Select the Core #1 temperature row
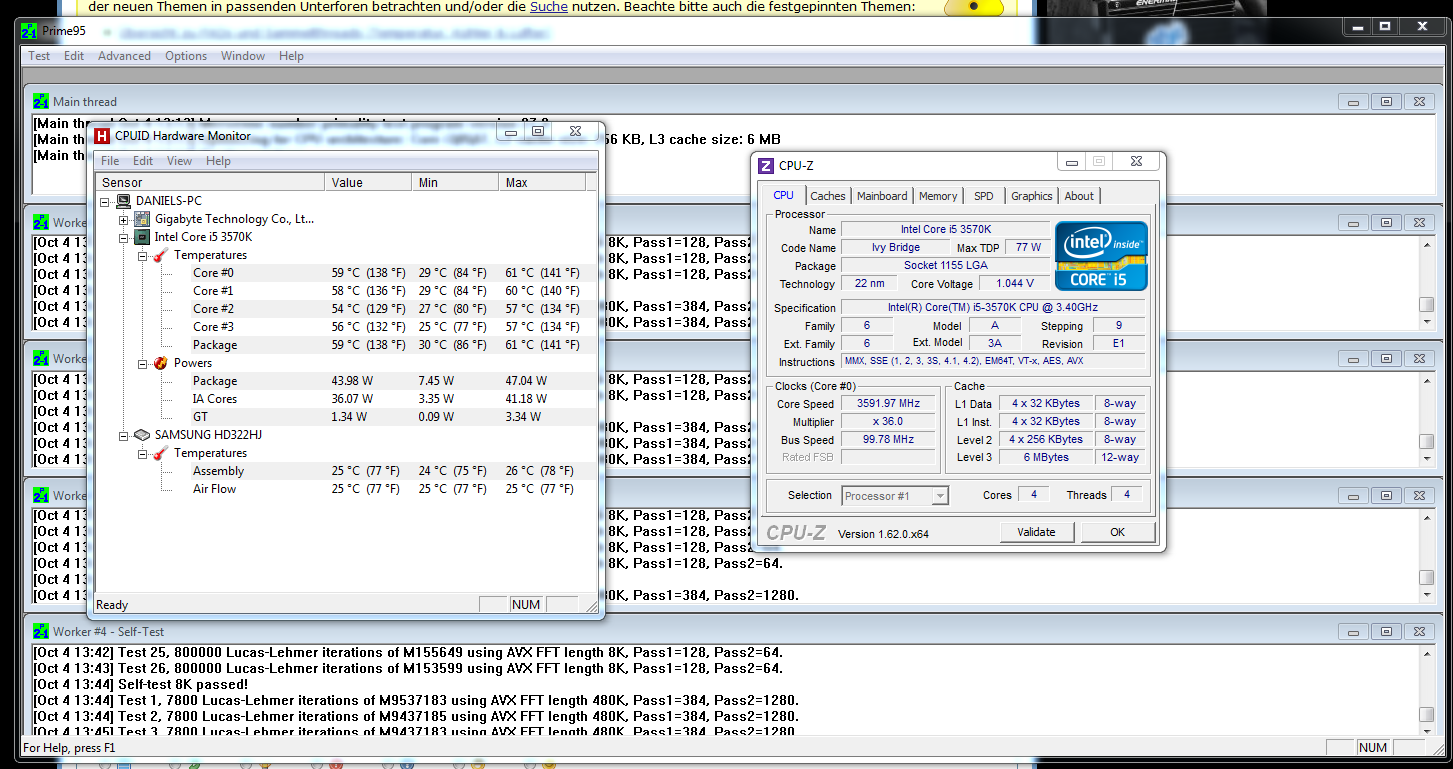 [x=347, y=291]
